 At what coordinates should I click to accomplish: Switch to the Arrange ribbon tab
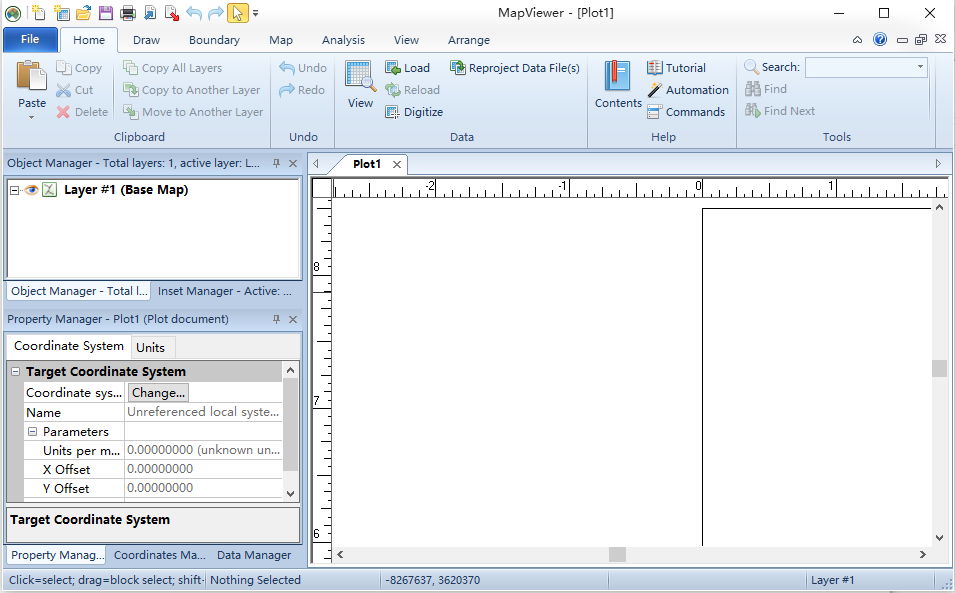pos(468,40)
